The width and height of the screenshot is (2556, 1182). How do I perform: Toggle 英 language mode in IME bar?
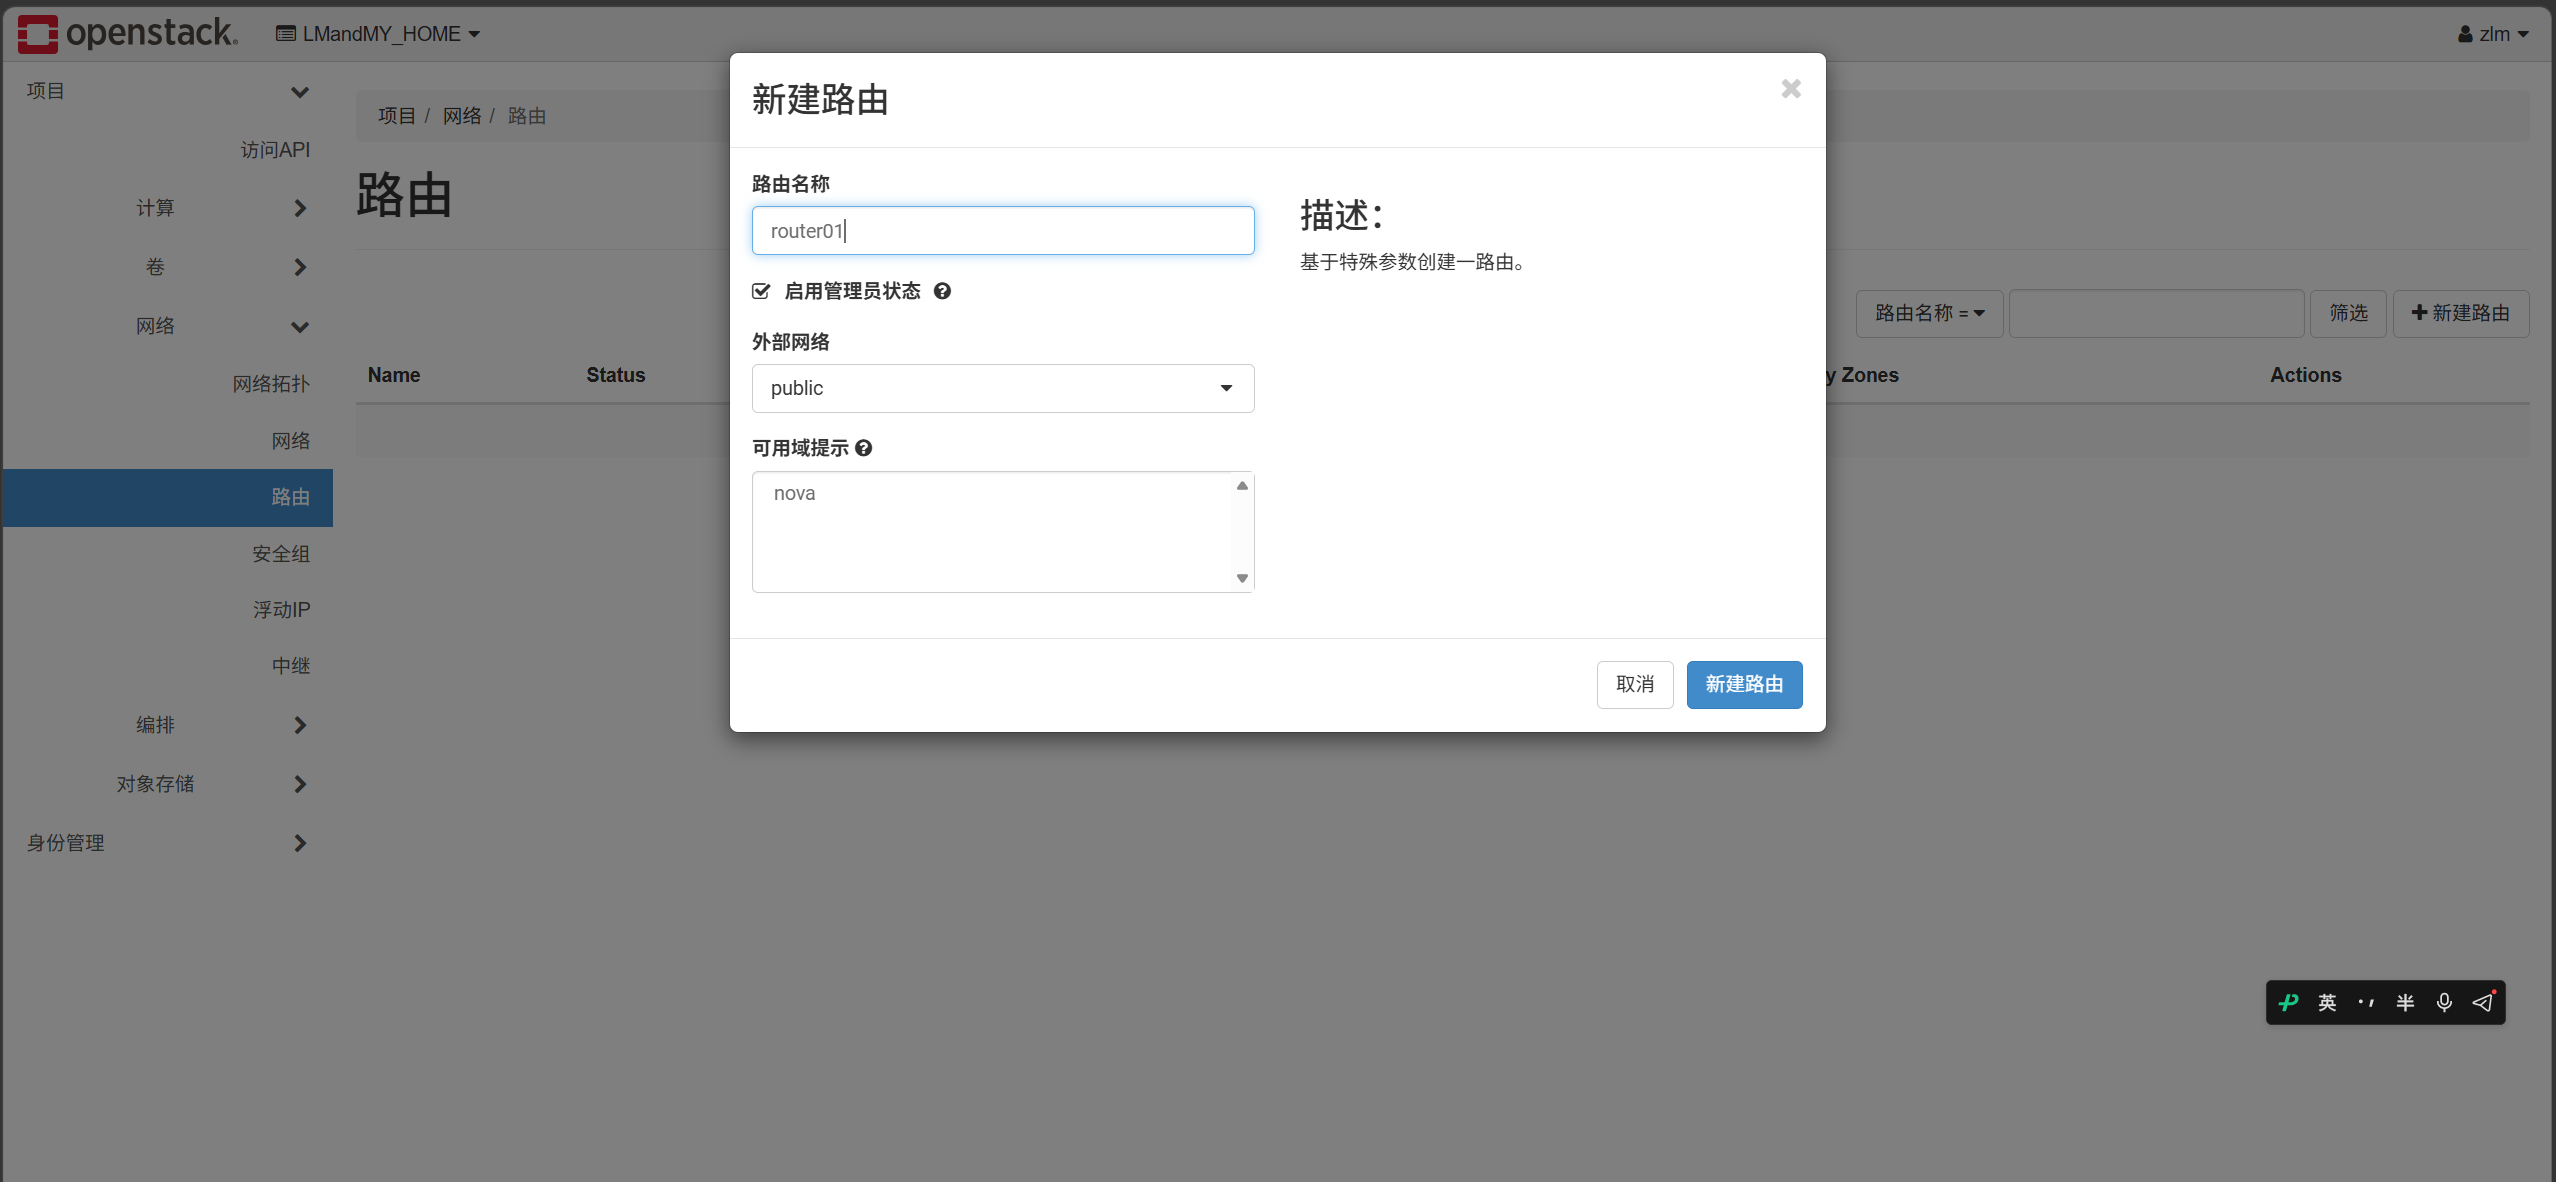coord(2327,1002)
